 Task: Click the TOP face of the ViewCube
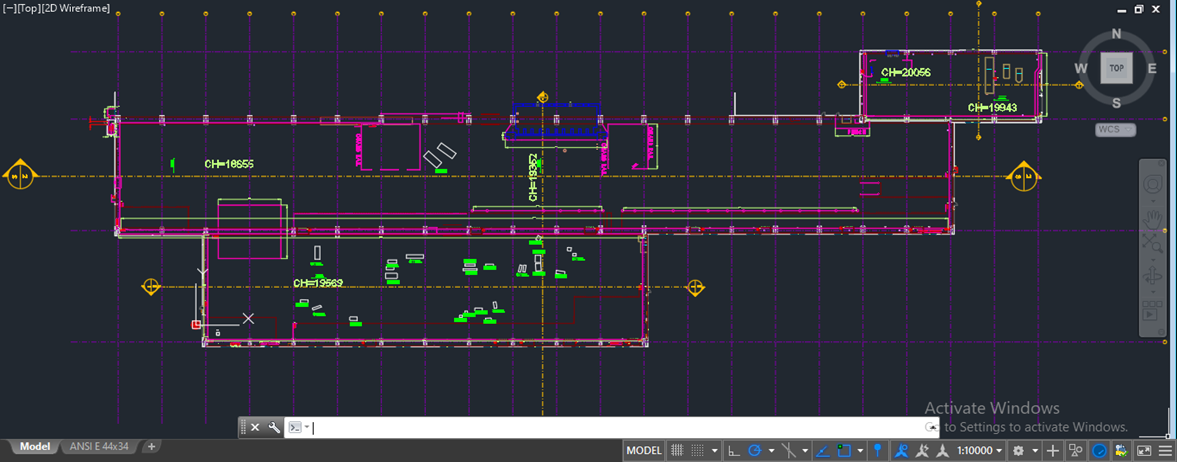1116,69
